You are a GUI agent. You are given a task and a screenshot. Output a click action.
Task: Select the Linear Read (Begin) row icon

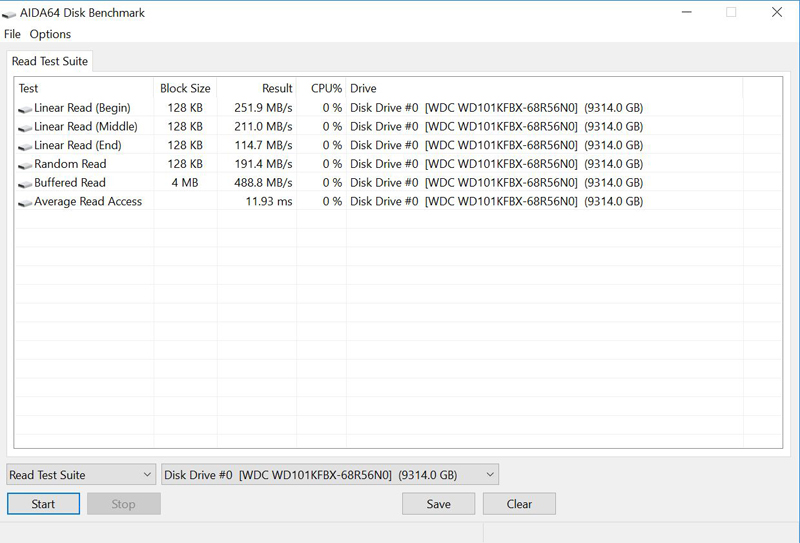pyautogui.click(x=25, y=109)
